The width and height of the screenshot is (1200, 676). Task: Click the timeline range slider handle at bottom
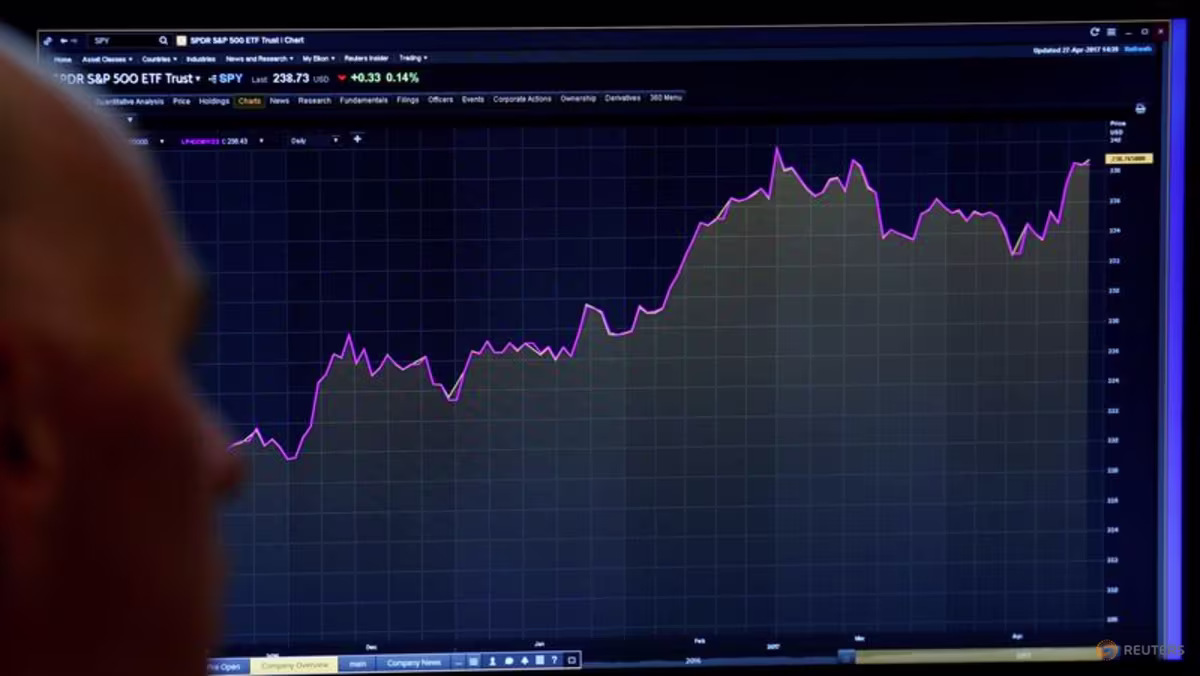click(846, 657)
